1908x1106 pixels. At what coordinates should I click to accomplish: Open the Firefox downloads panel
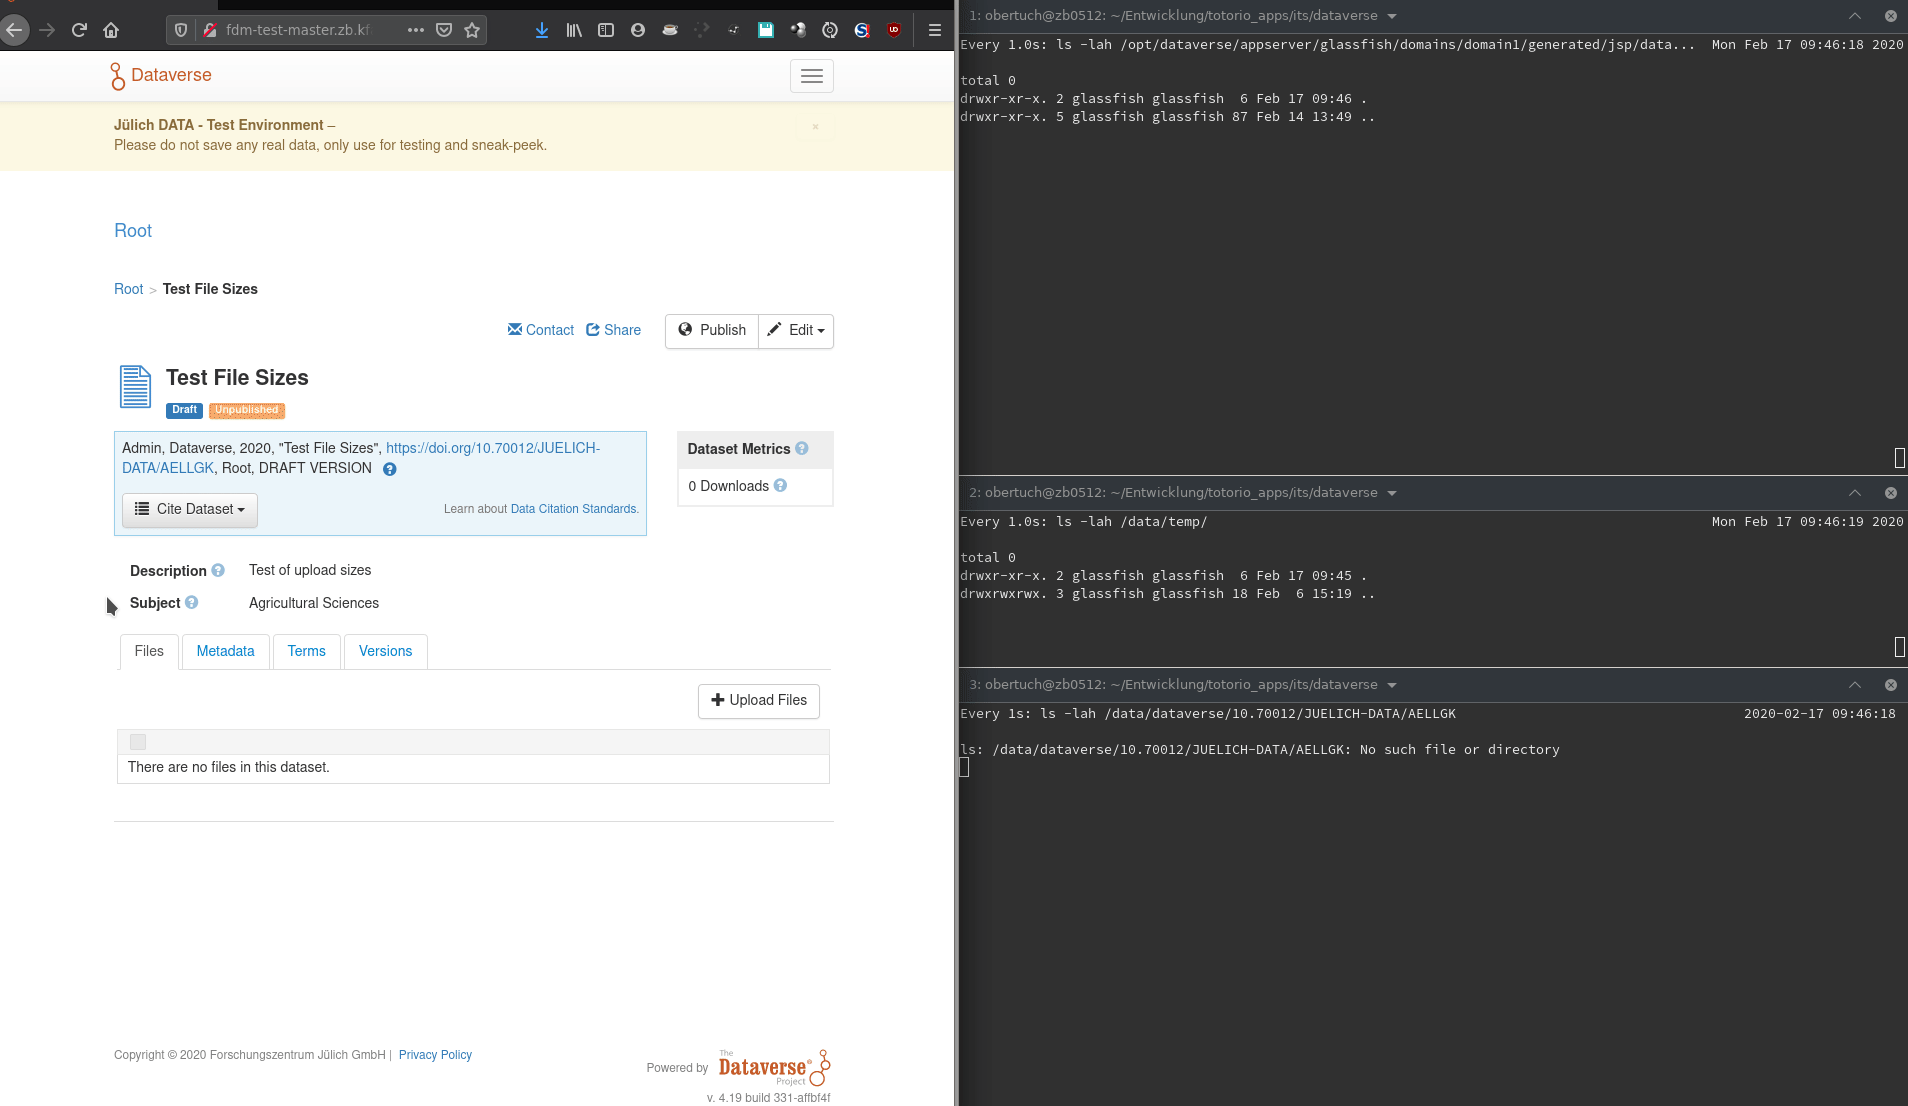pyautogui.click(x=541, y=30)
